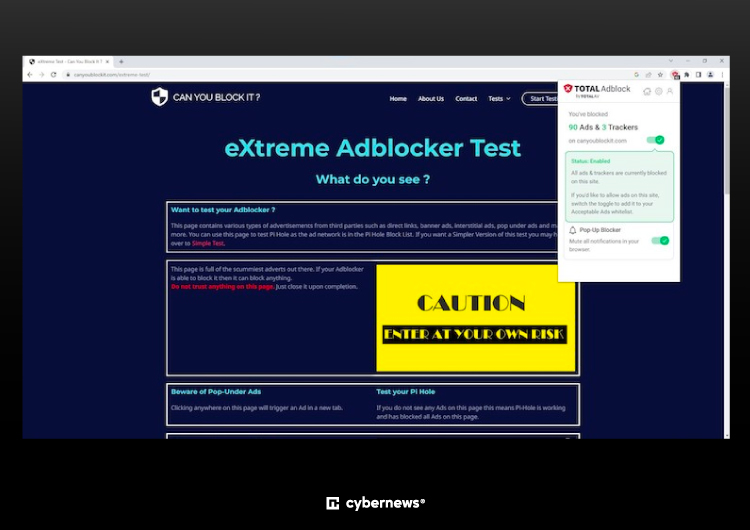The image size is (750, 530).
Task: Open the Total Adblock account icon
Action: point(670,91)
